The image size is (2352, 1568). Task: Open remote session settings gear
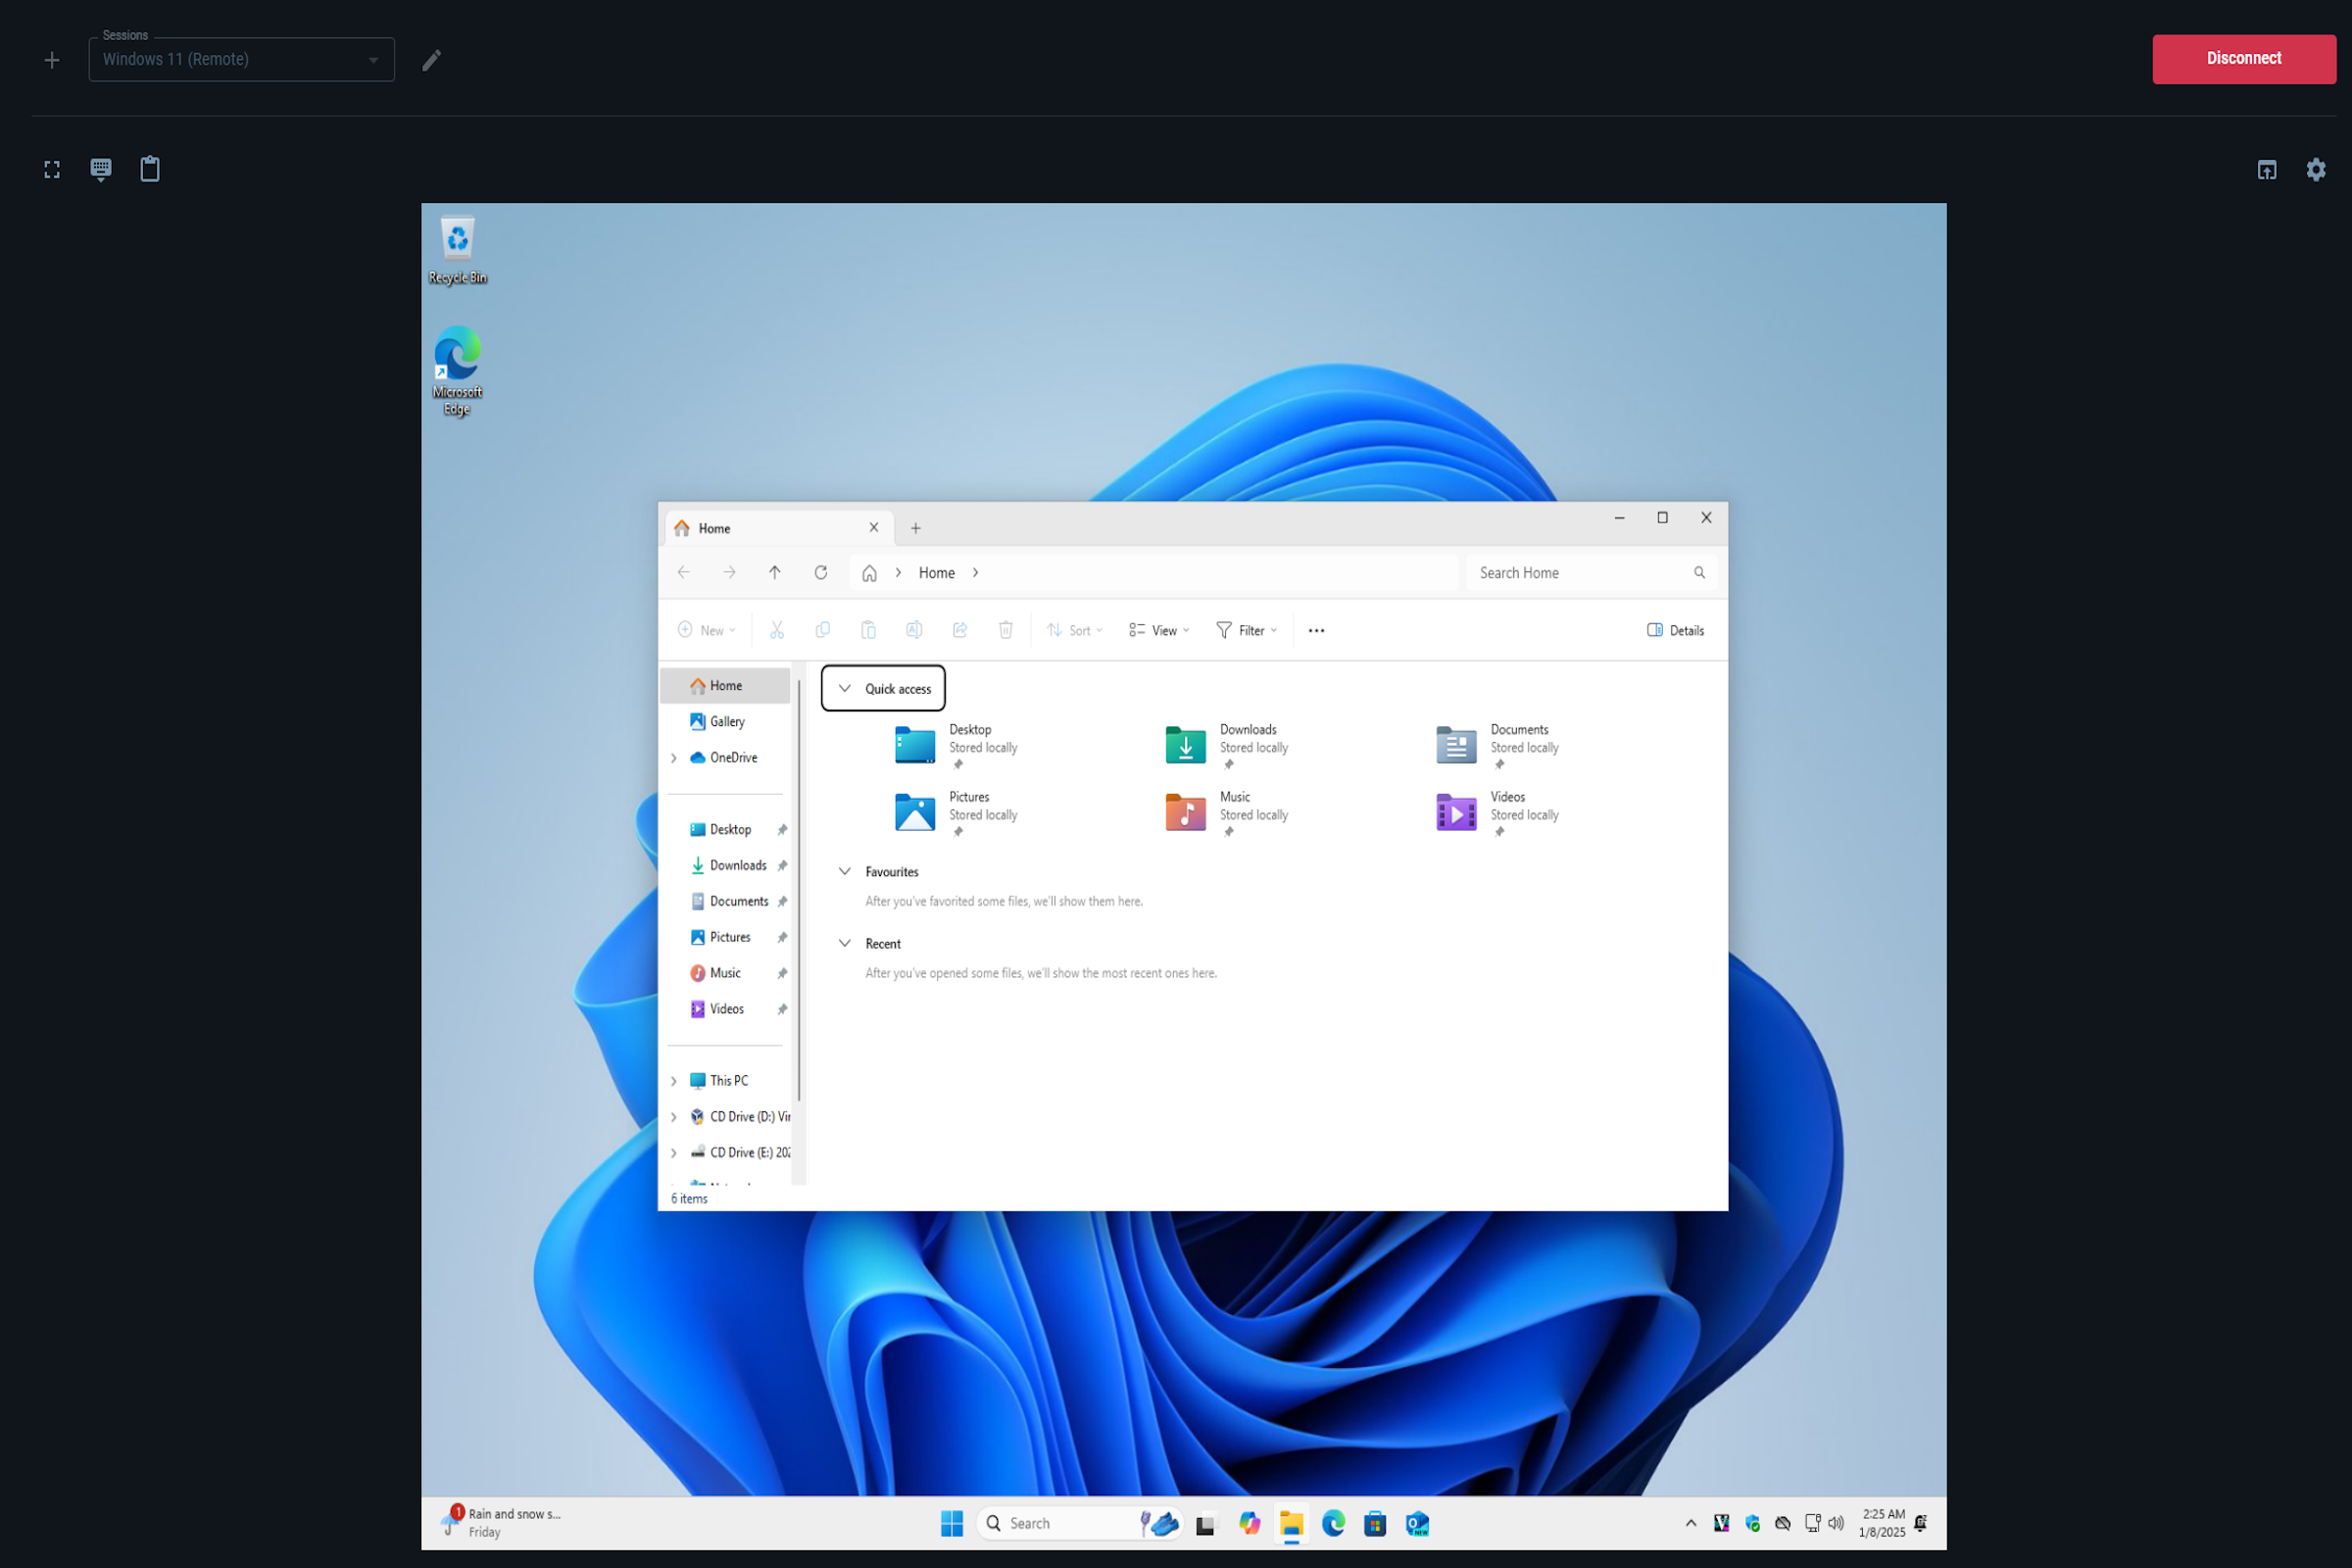click(2316, 170)
